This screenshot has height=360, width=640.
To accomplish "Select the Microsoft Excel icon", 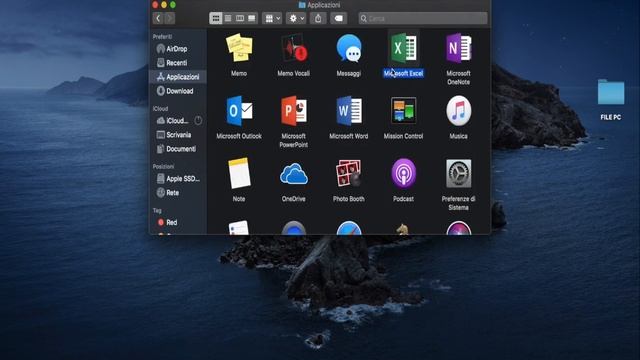I will 404,48.
